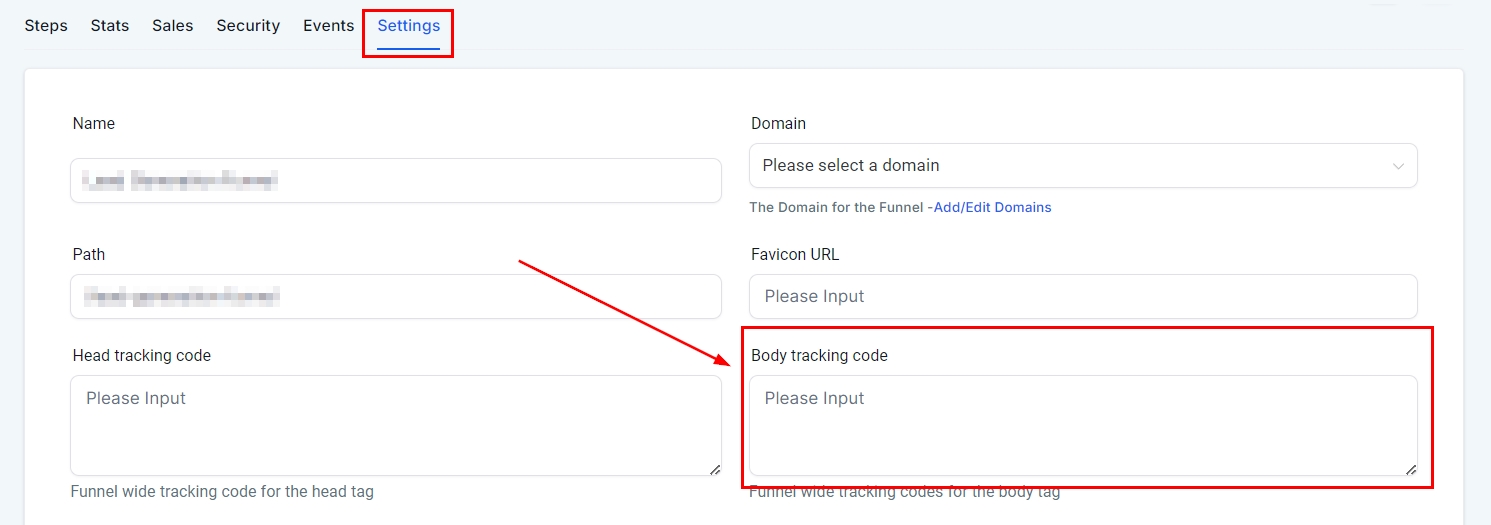
Task: Click the Settings tab
Action: (408, 26)
